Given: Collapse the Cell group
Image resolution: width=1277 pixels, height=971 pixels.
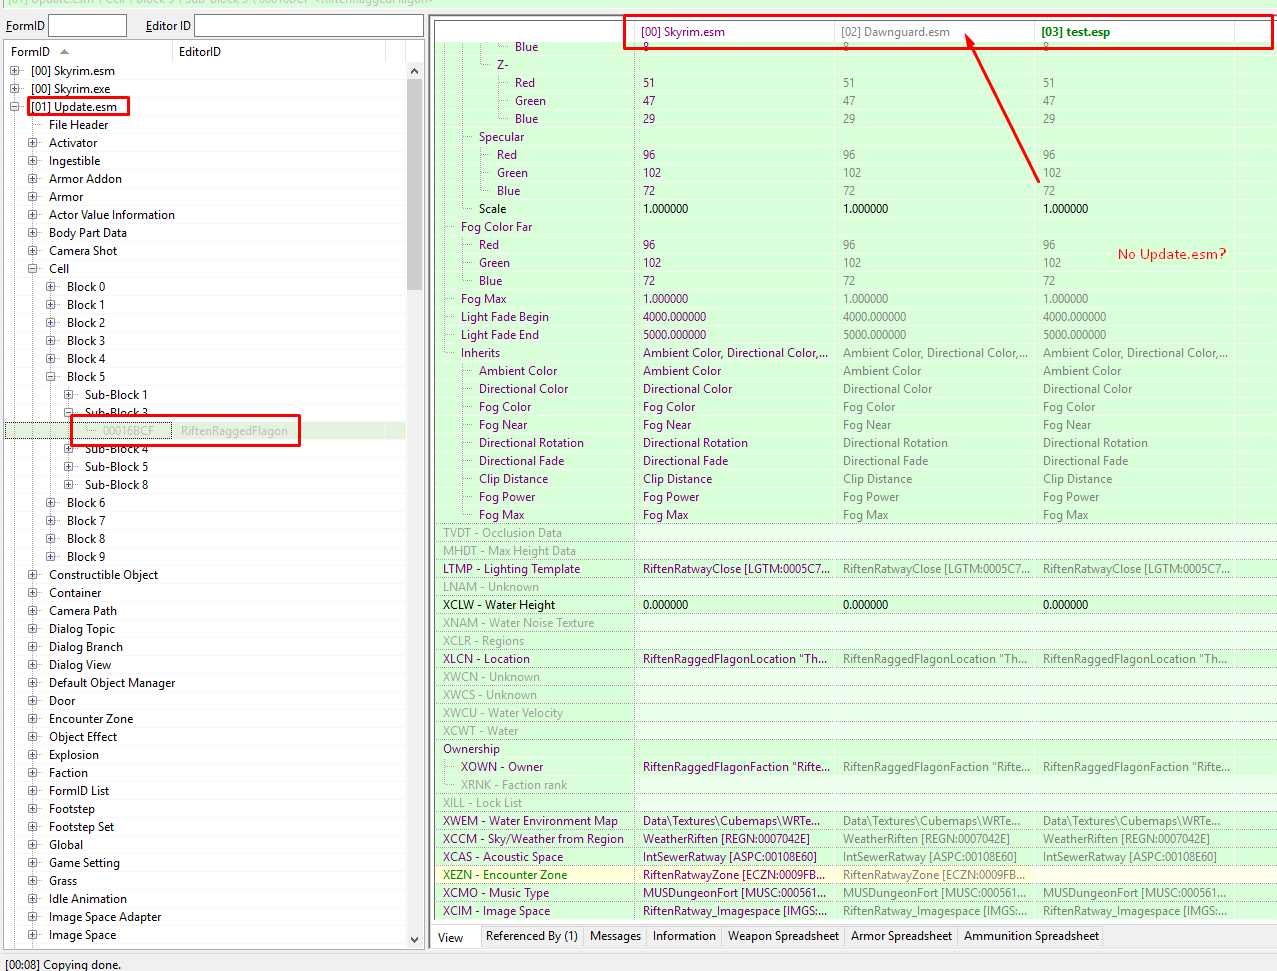Looking at the screenshot, I should click(x=33, y=269).
